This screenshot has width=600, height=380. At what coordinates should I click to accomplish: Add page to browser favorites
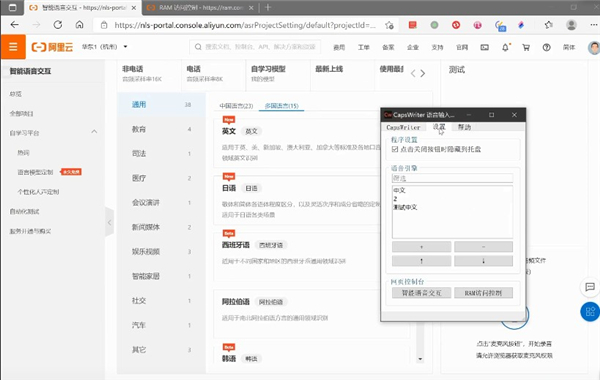(x=390, y=25)
